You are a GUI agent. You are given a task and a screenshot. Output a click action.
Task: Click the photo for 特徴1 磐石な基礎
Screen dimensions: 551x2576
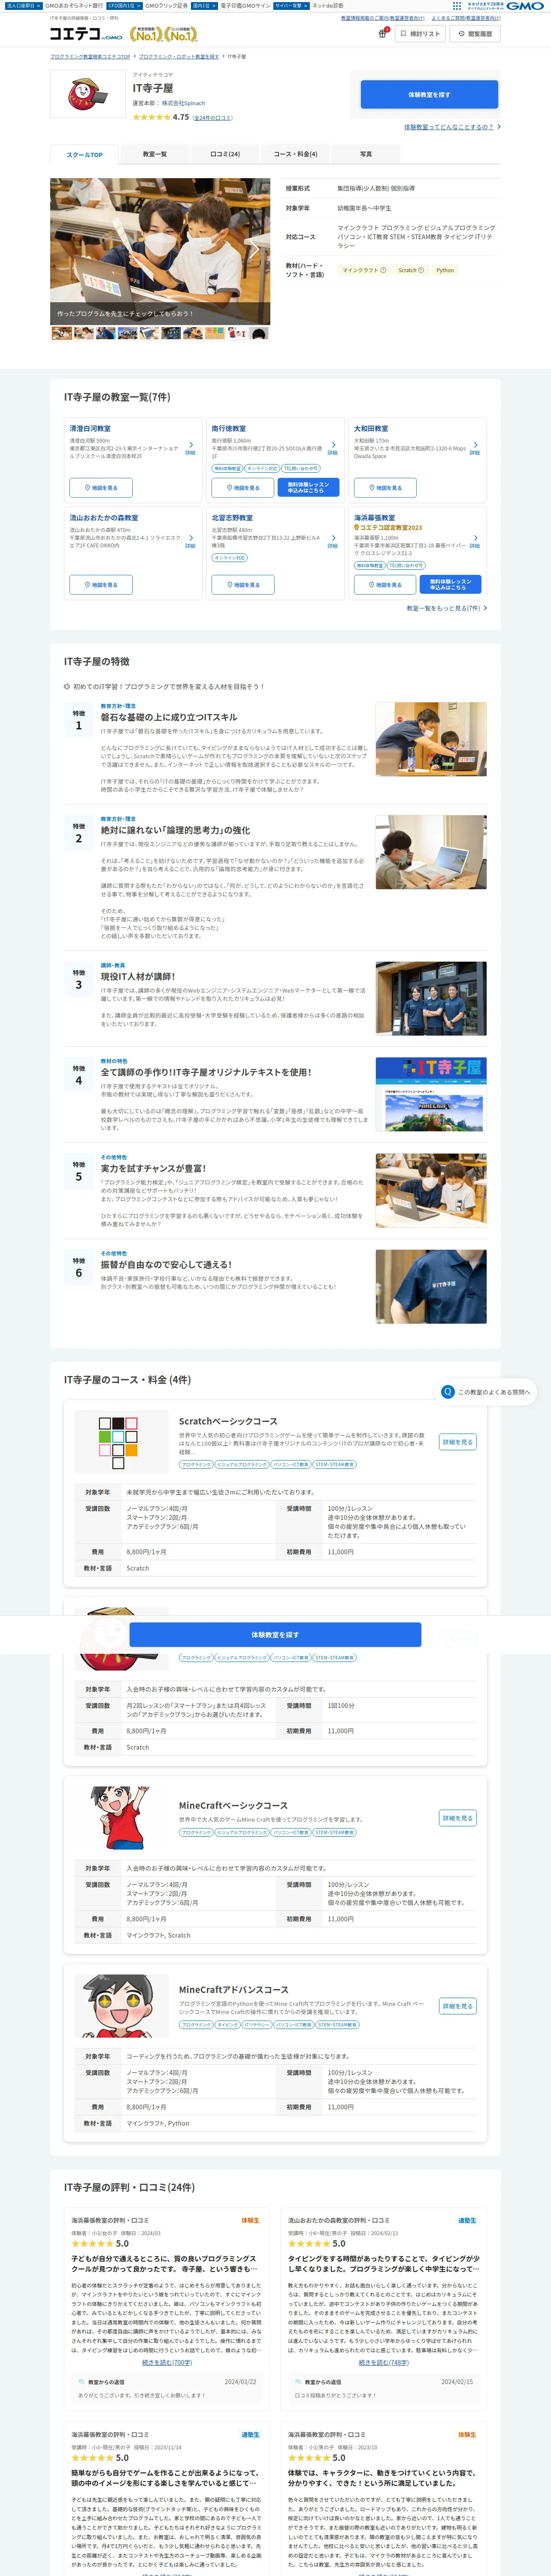click(431, 739)
